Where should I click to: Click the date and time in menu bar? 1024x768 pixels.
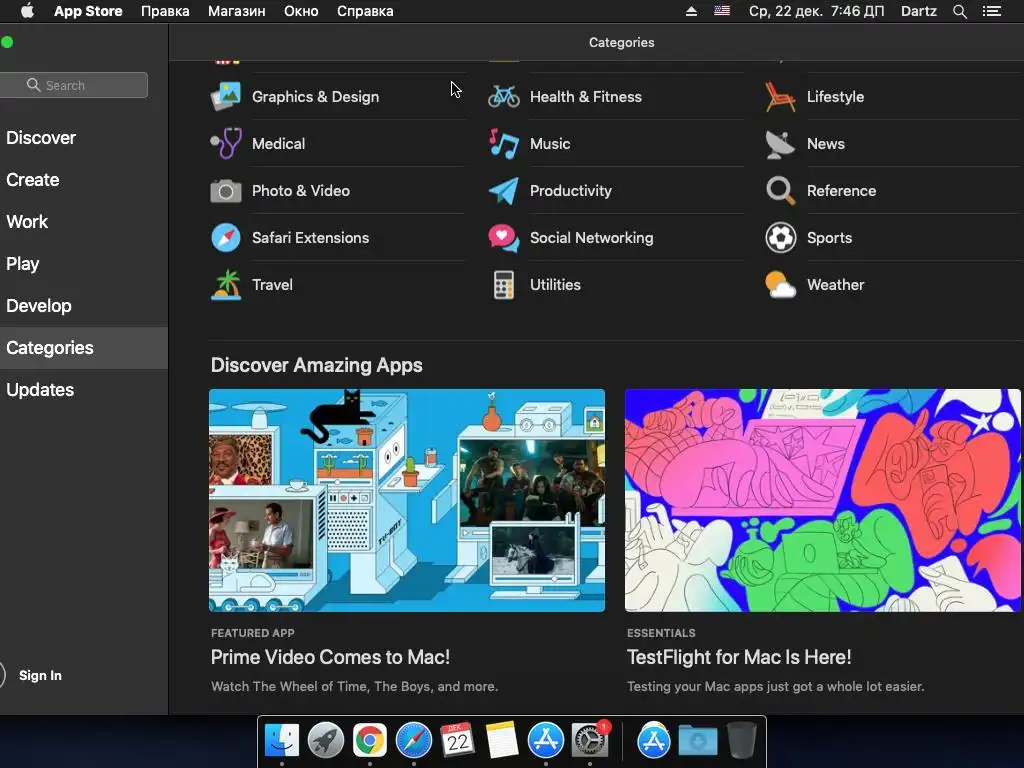click(816, 11)
